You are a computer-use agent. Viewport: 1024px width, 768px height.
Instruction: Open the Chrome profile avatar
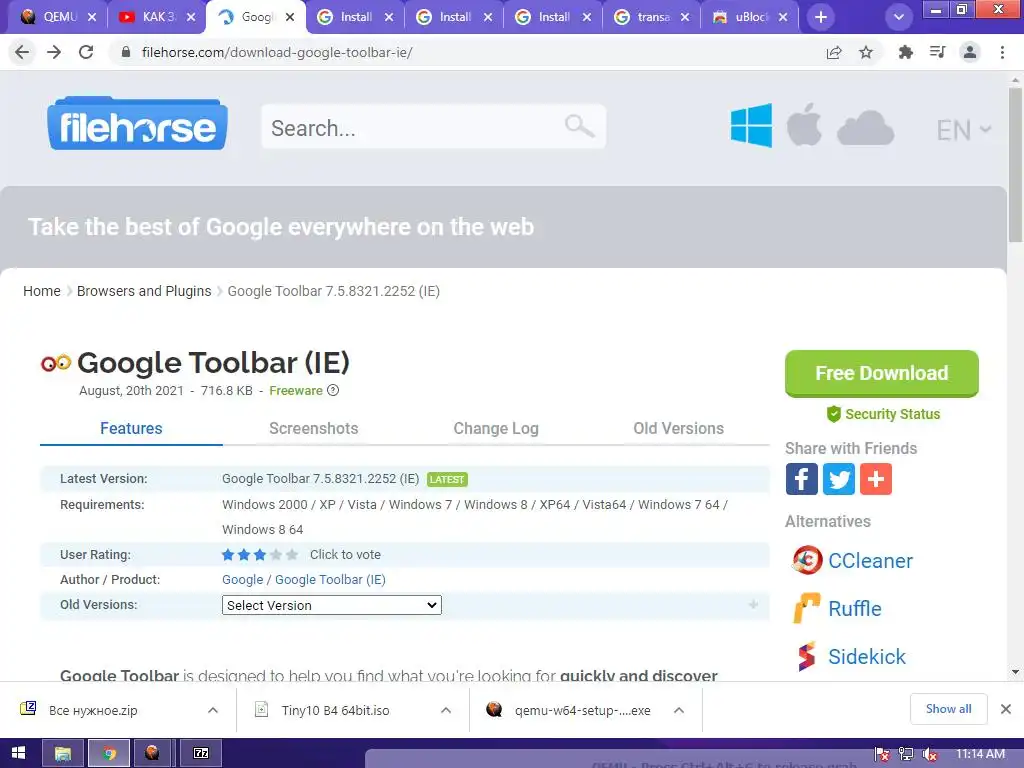[970, 52]
